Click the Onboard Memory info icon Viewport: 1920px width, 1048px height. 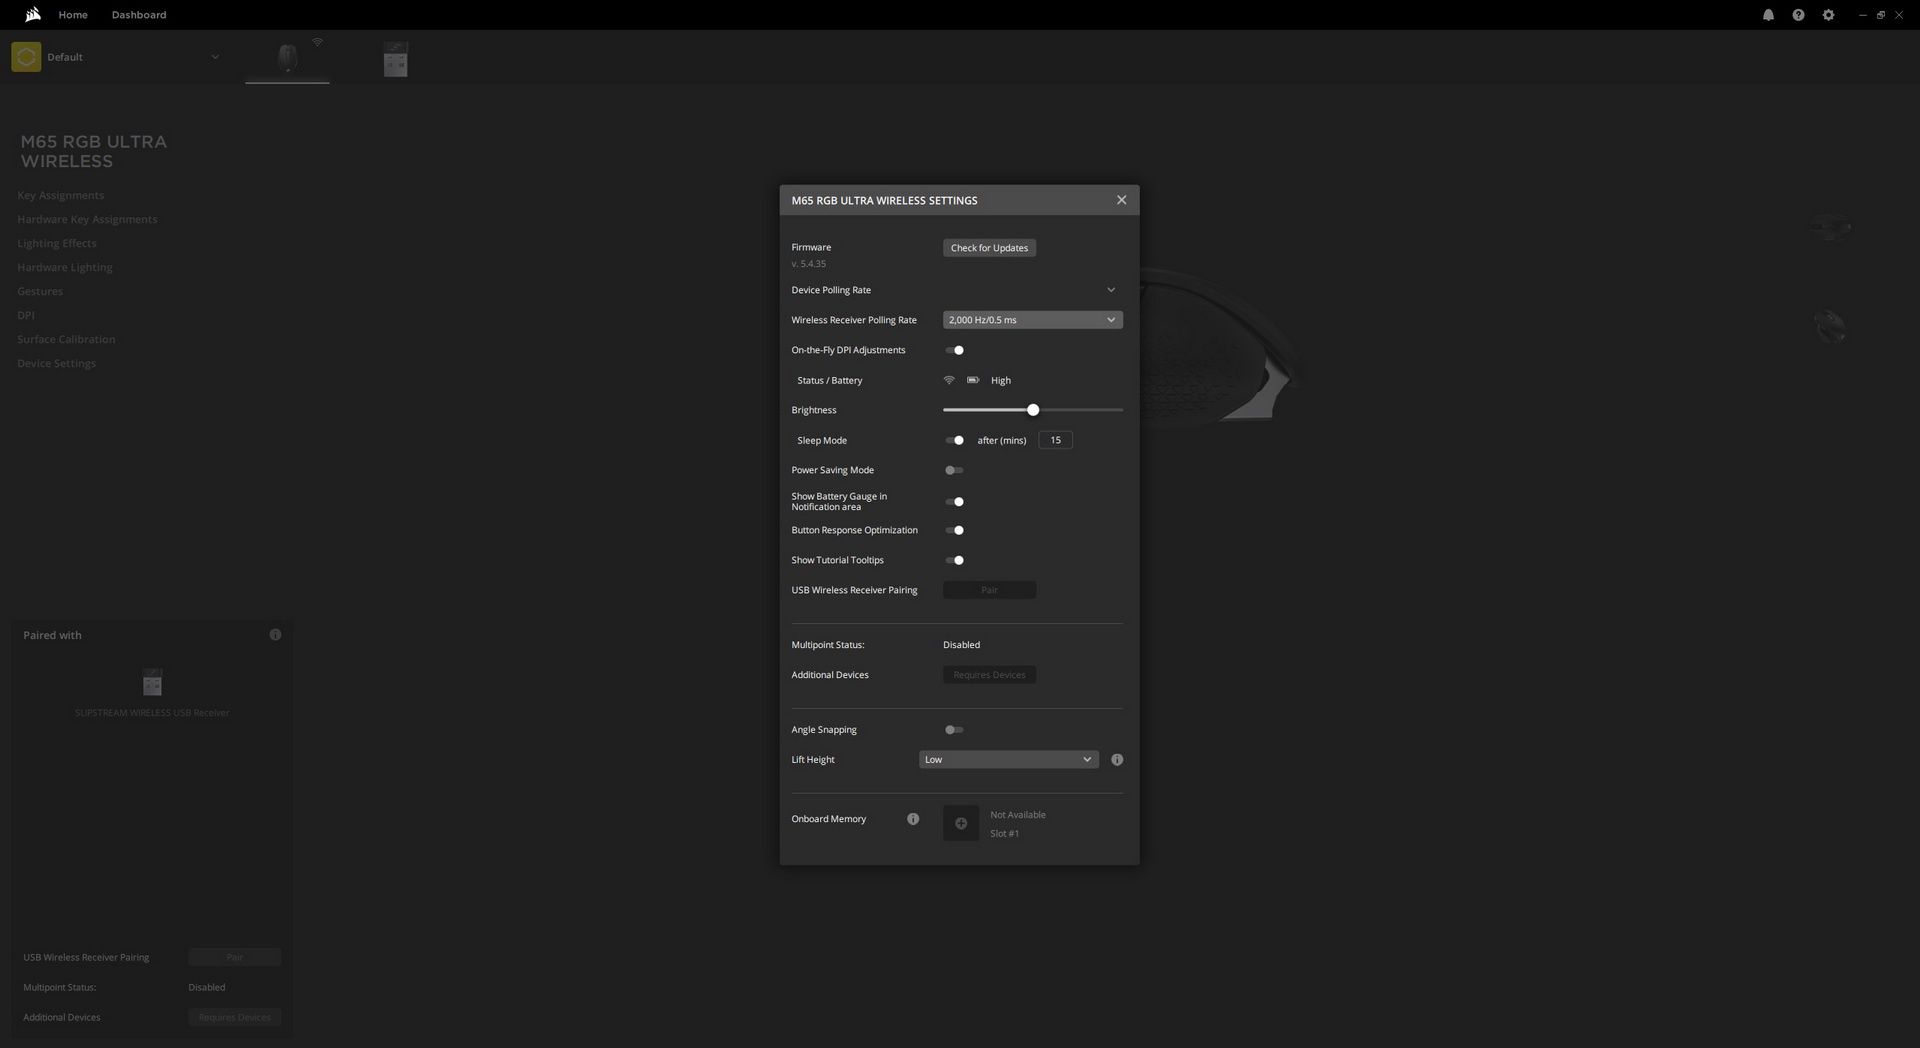tap(913, 819)
